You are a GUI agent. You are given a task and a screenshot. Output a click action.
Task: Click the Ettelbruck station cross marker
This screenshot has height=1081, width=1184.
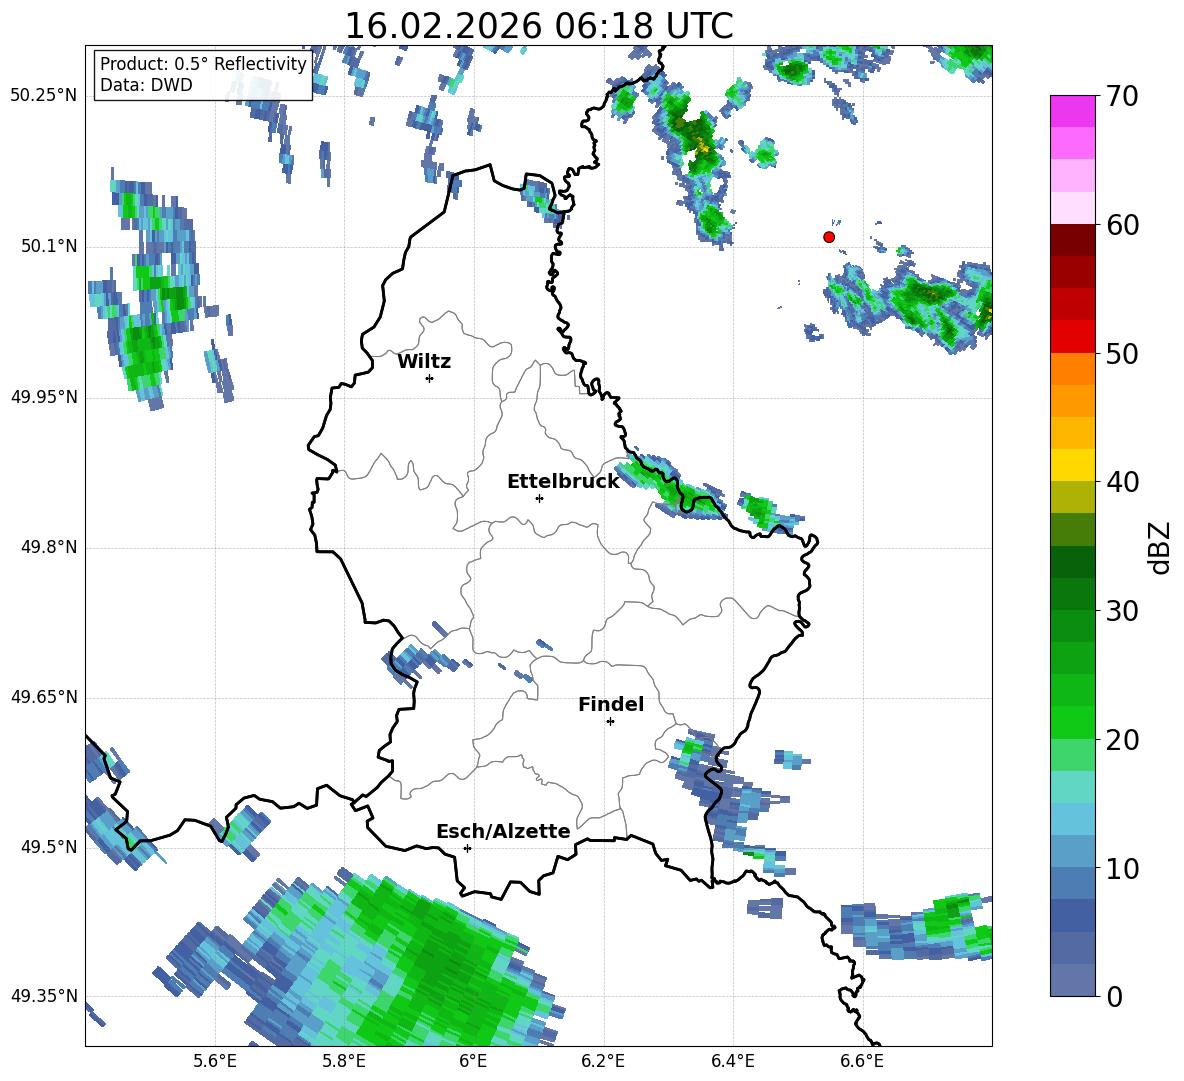pos(539,498)
